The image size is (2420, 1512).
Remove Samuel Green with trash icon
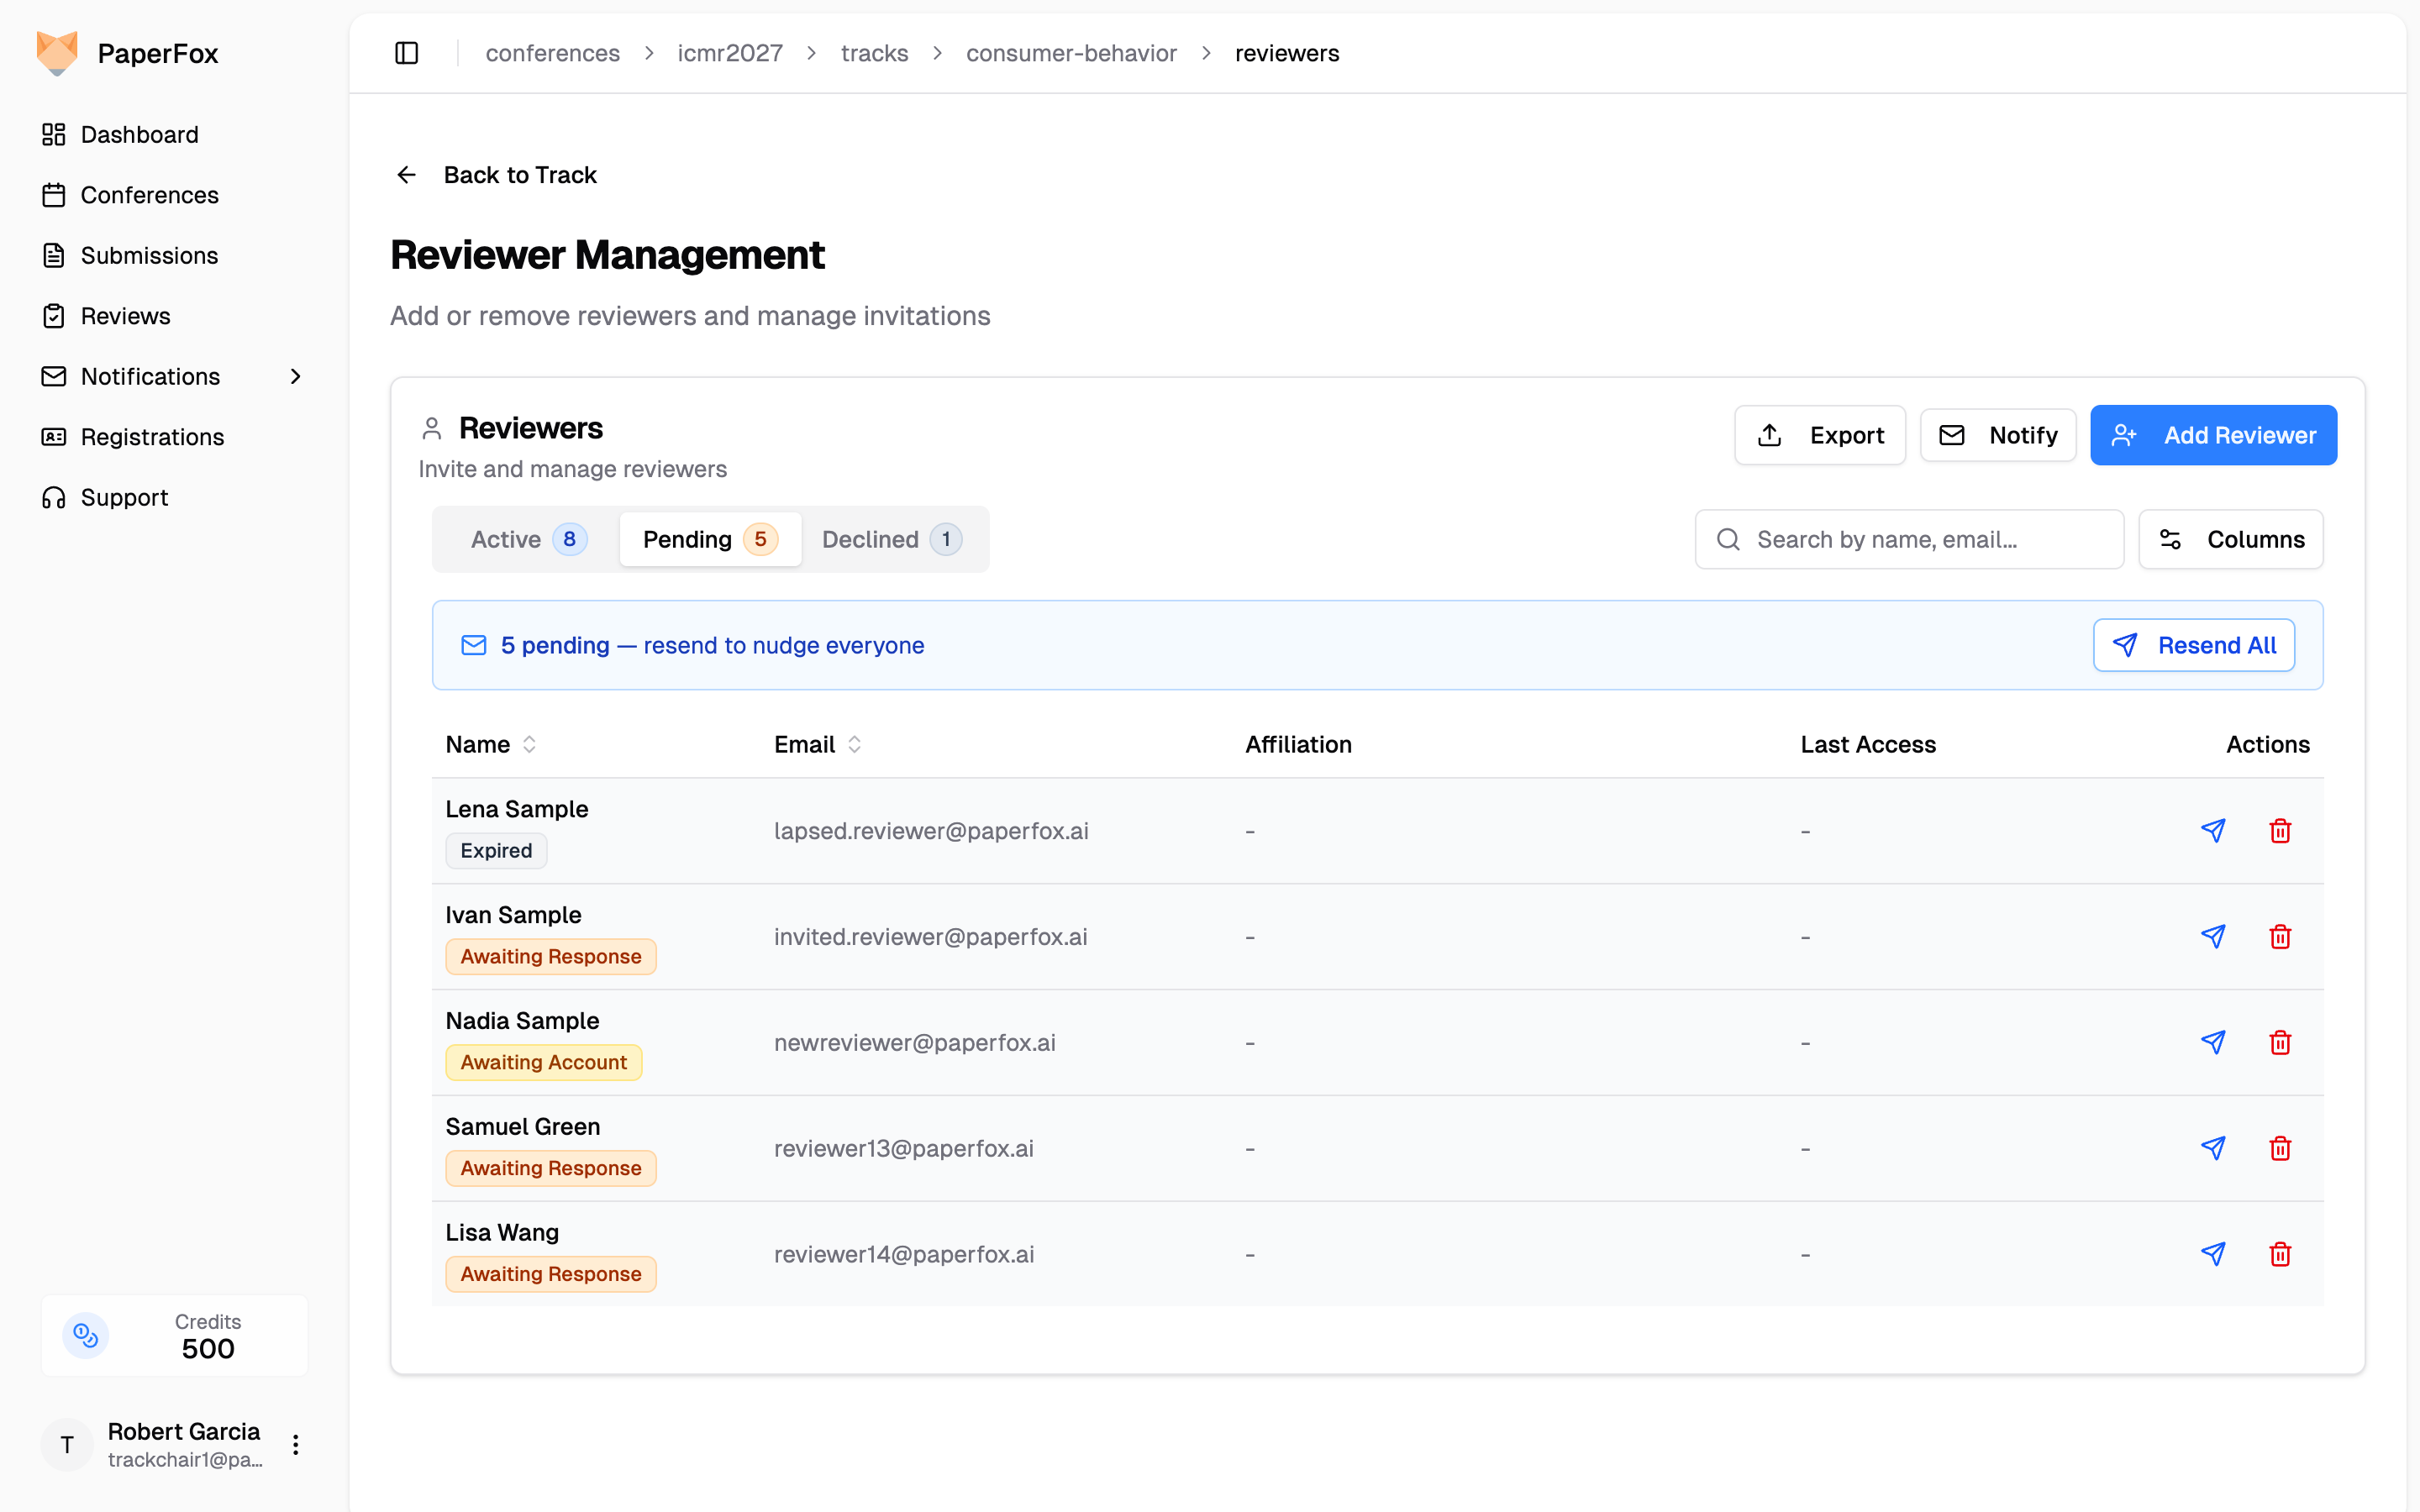tap(2280, 1148)
